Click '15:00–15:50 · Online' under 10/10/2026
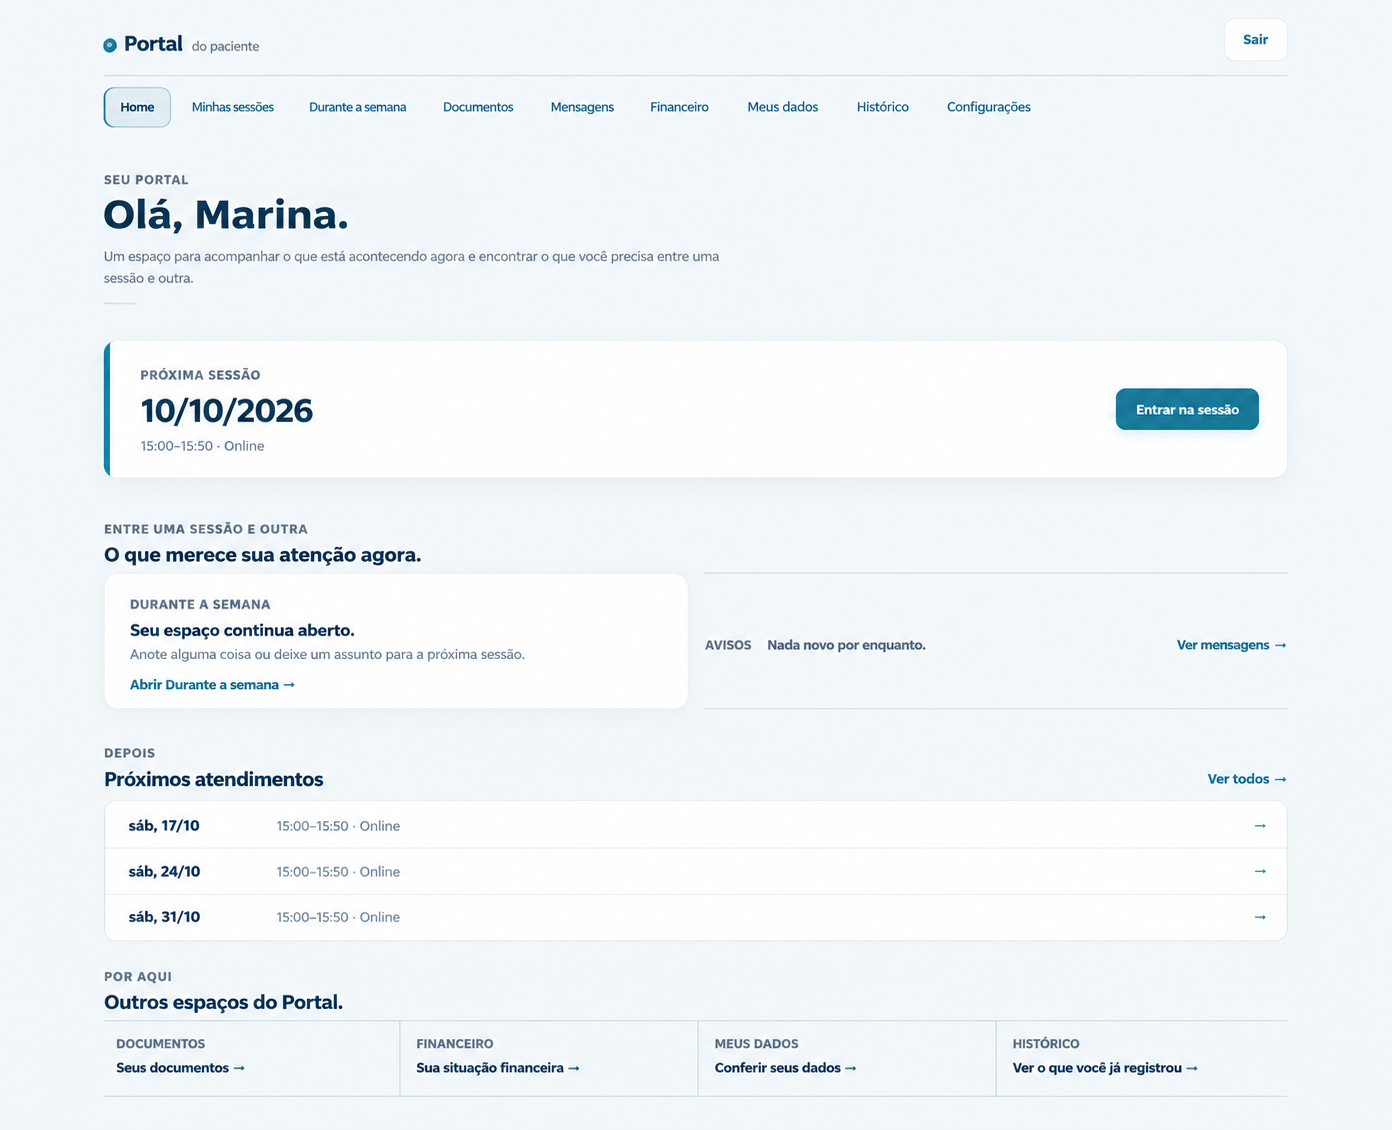The height and width of the screenshot is (1130, 1392). [202, 446]
